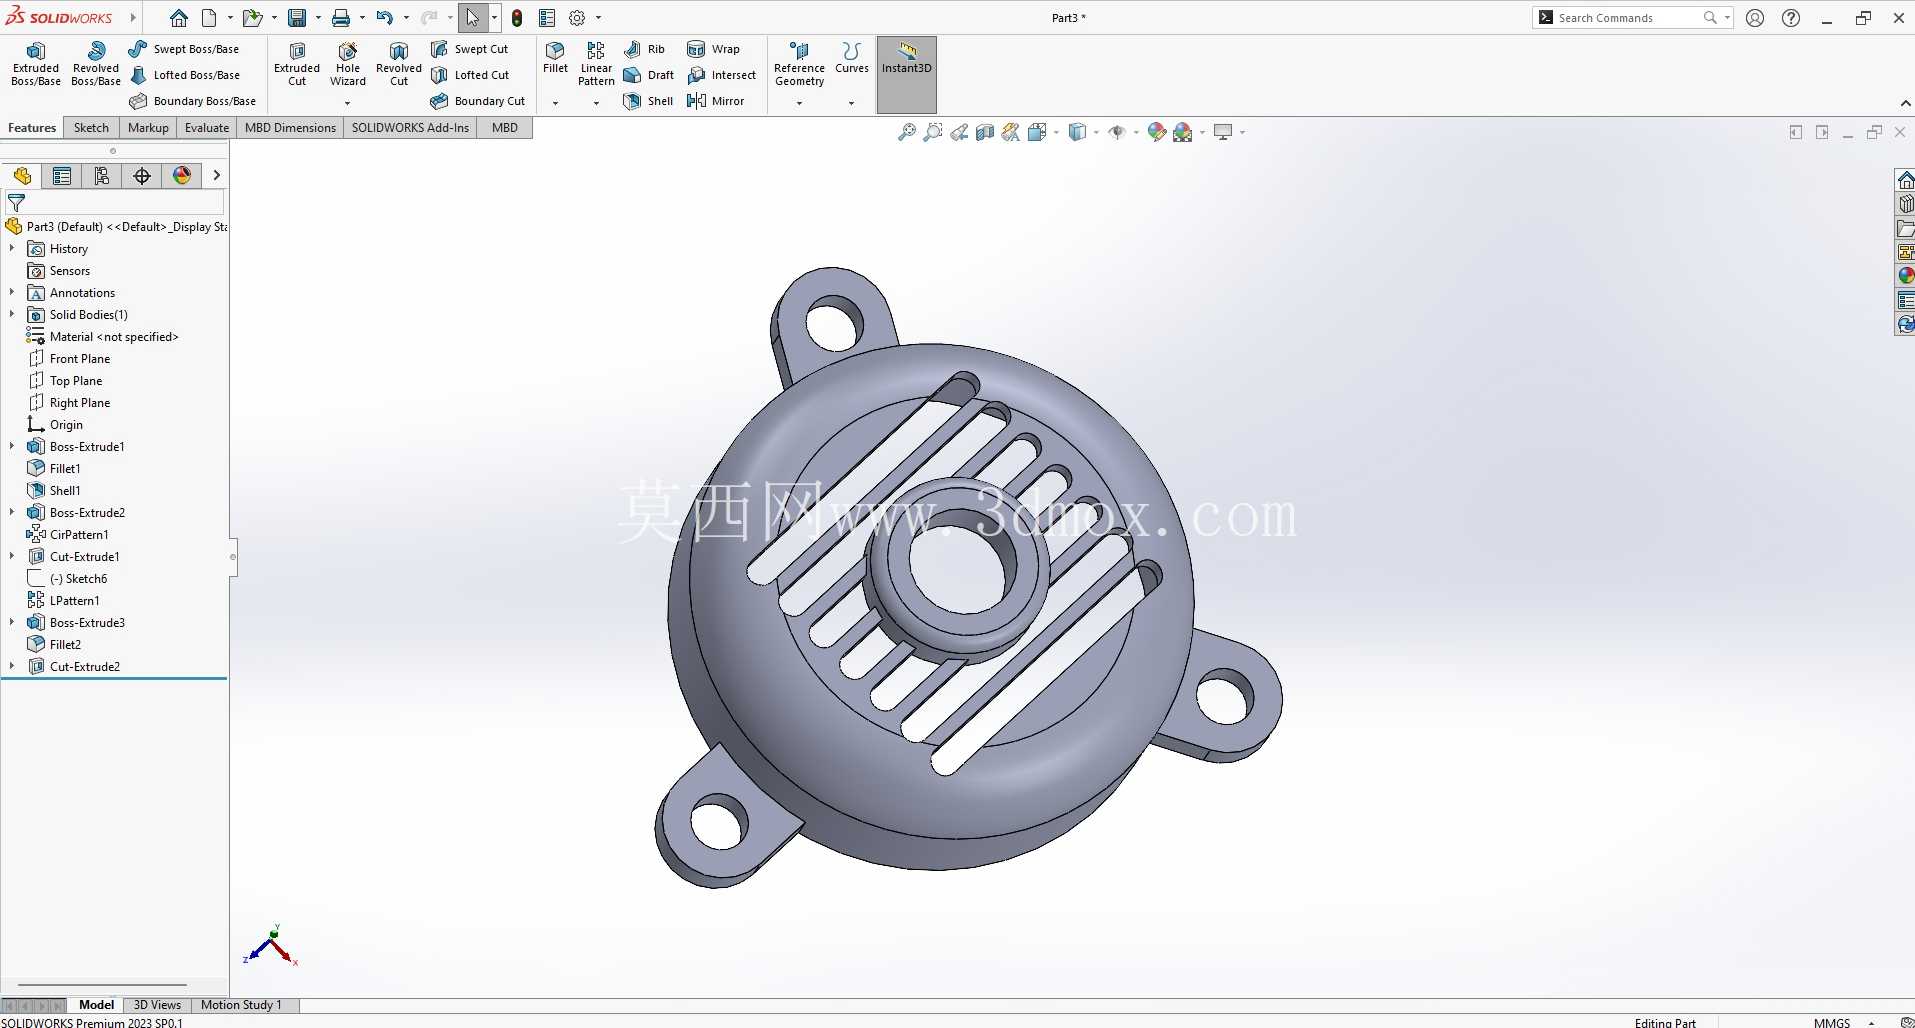The height and width of the screenshot is (1028, 1915).
Task: Expand the History folder
Action: (x=12, y=249)
